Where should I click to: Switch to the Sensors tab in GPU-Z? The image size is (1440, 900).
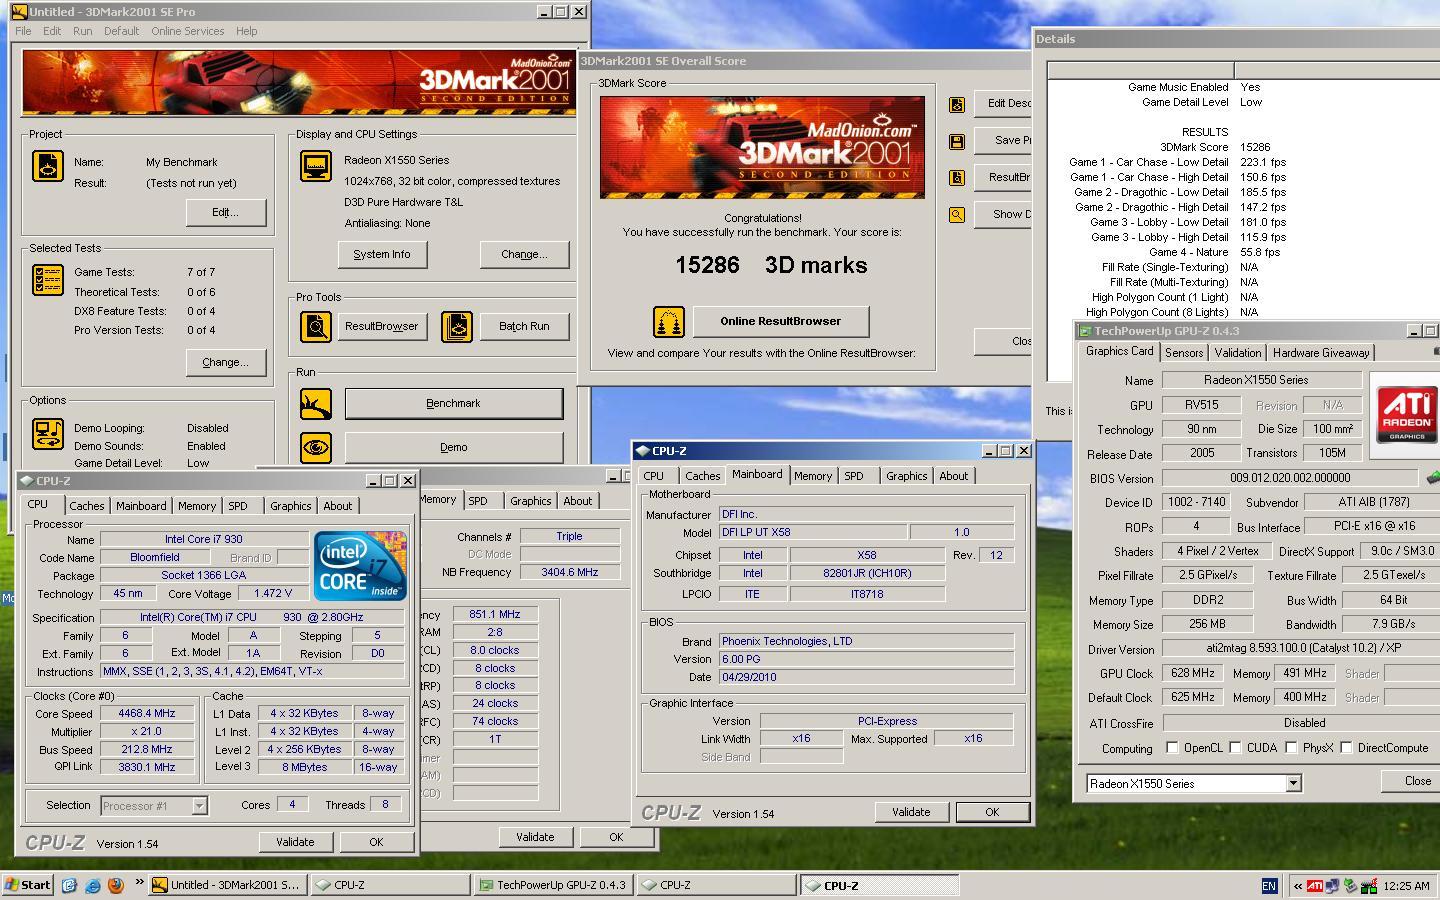[1184, 353]
